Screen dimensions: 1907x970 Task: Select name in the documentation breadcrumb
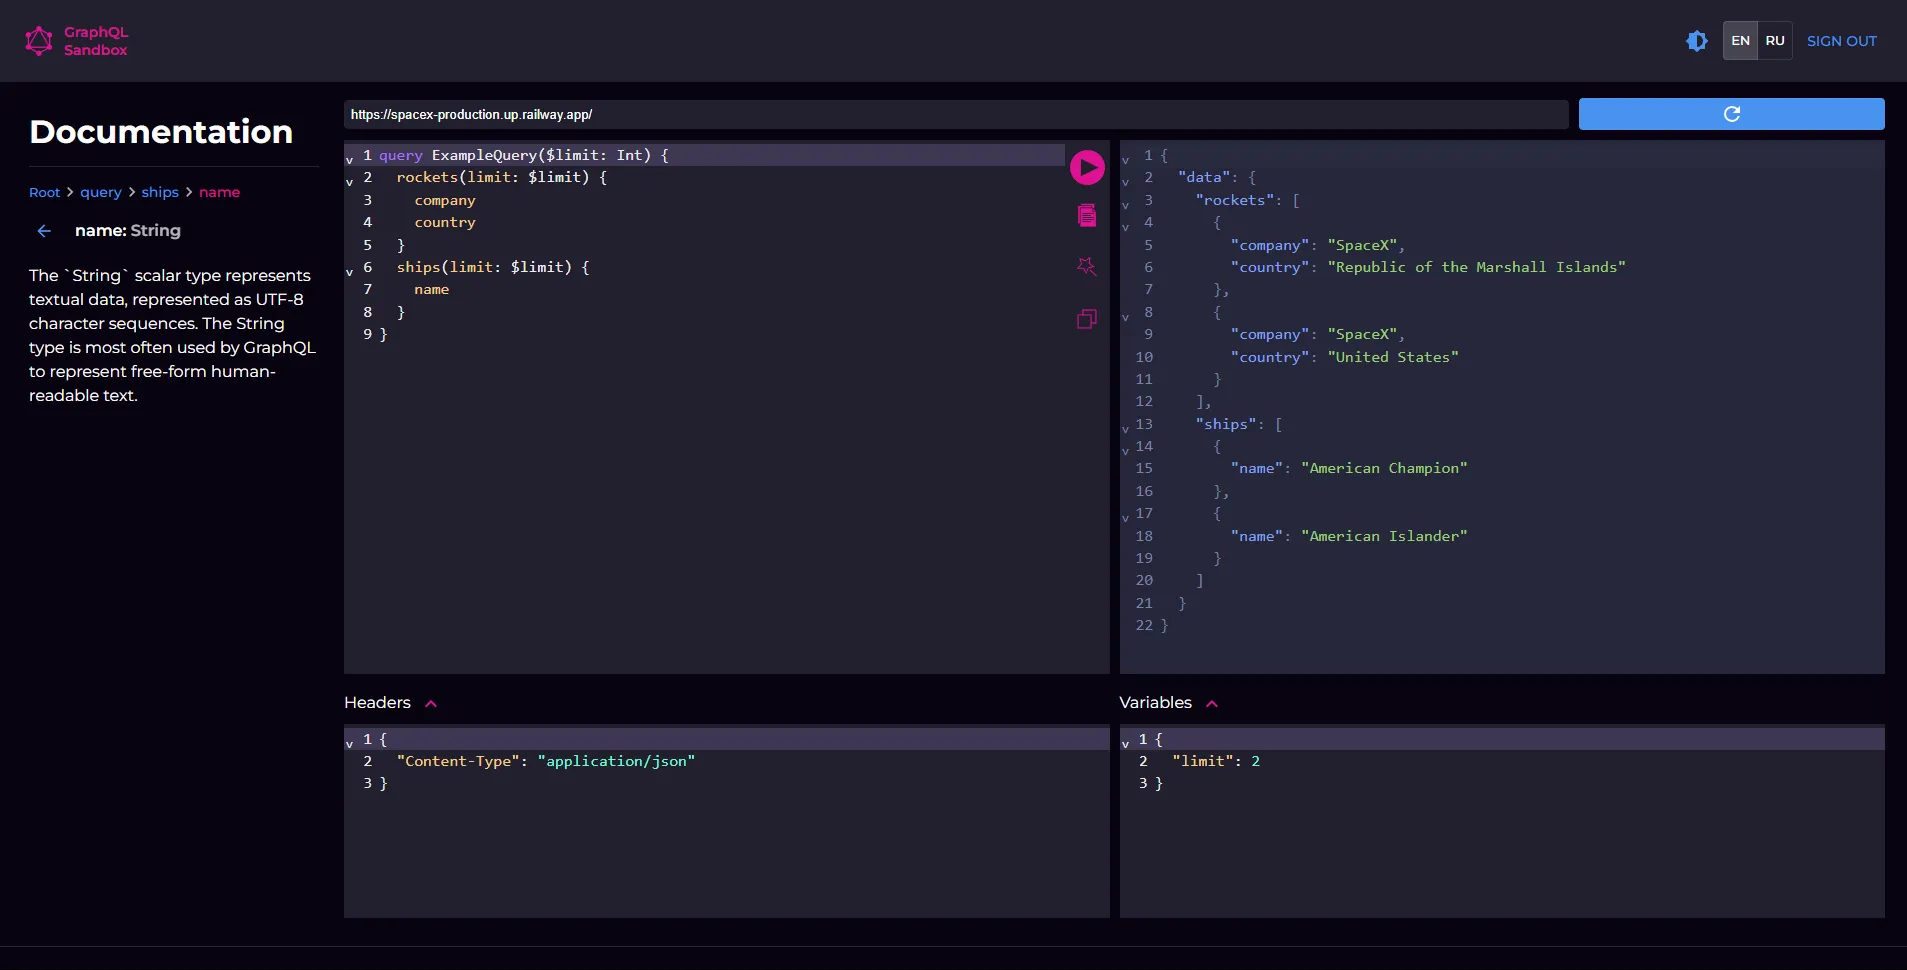pyautogui.click(x=219, y=192)
